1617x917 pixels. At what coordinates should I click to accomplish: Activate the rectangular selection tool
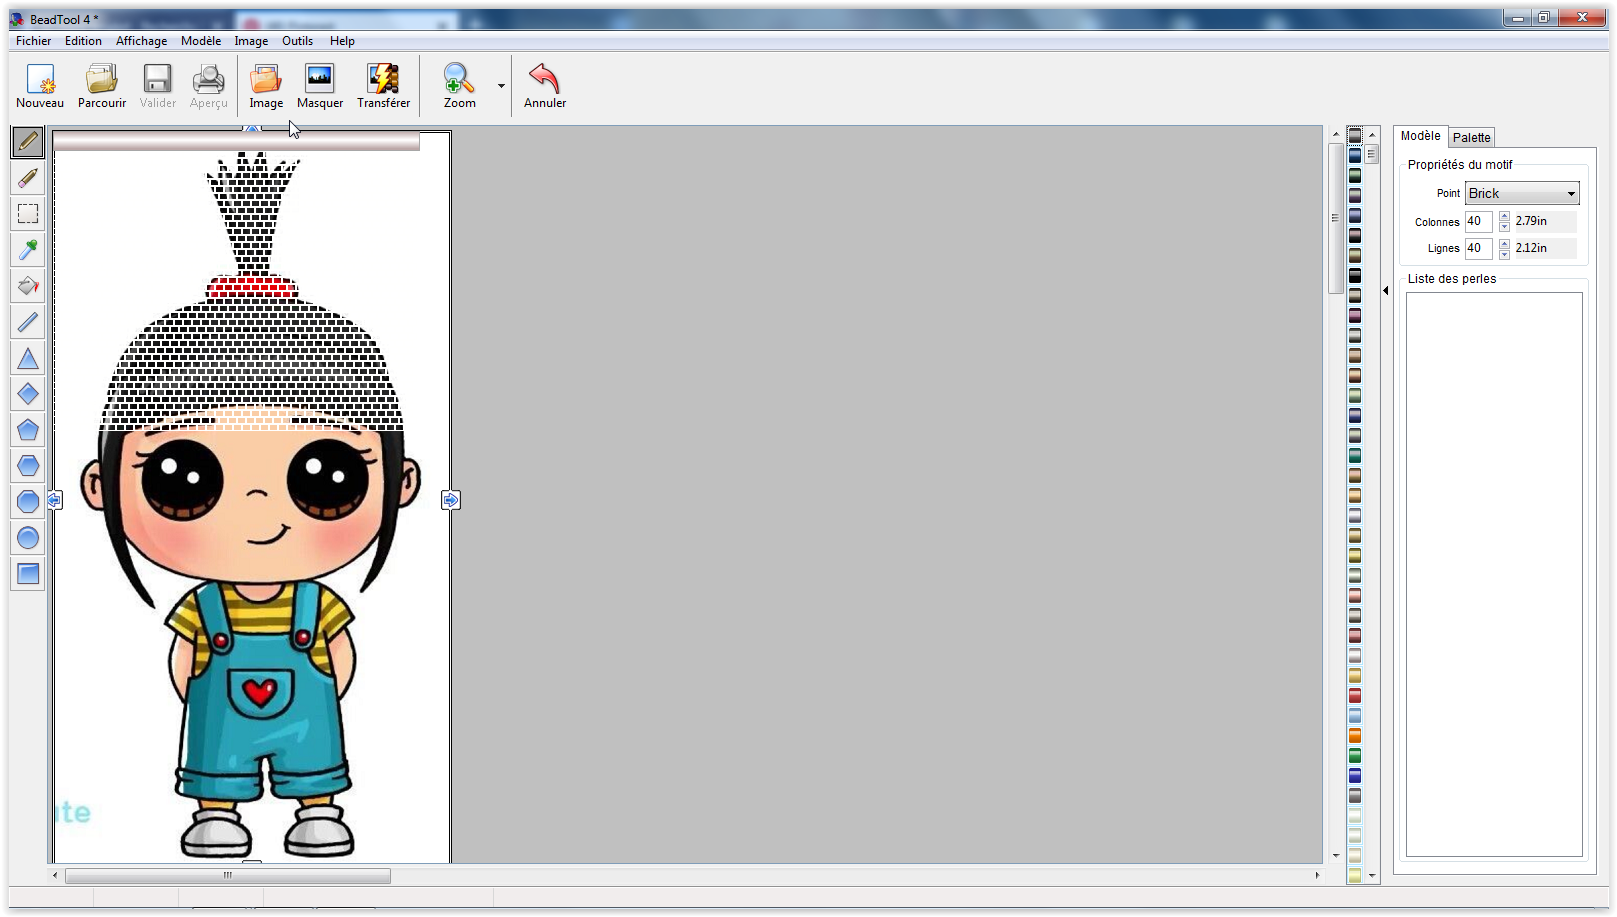(28, 214)
